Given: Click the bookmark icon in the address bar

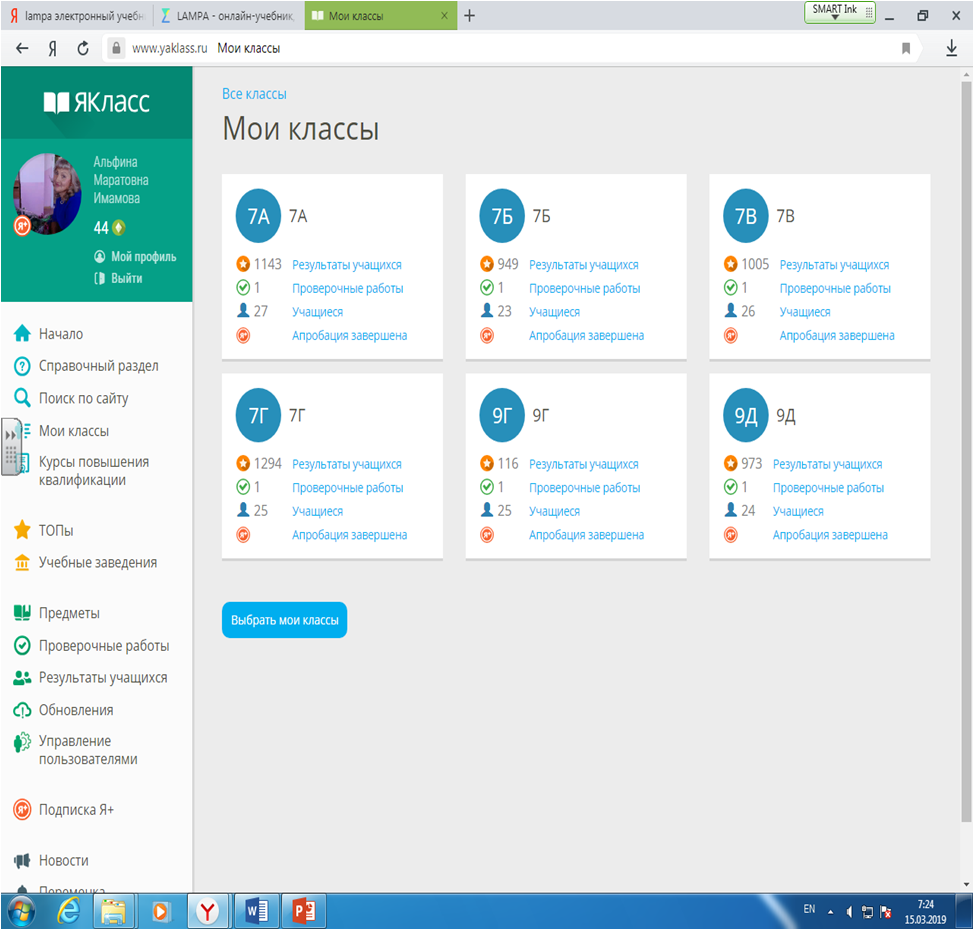Looking at the screenshot, I should pos(906,48).
